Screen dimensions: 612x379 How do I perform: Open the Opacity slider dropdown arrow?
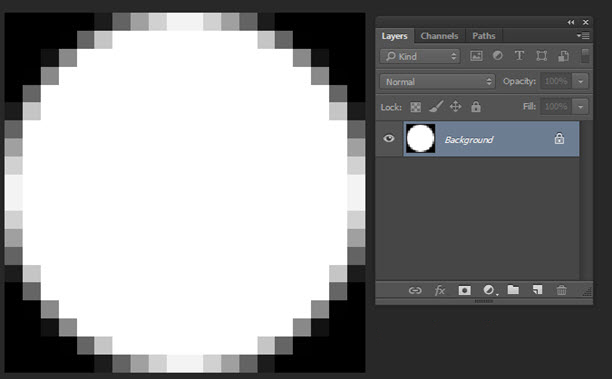click(x=580, y=82)
